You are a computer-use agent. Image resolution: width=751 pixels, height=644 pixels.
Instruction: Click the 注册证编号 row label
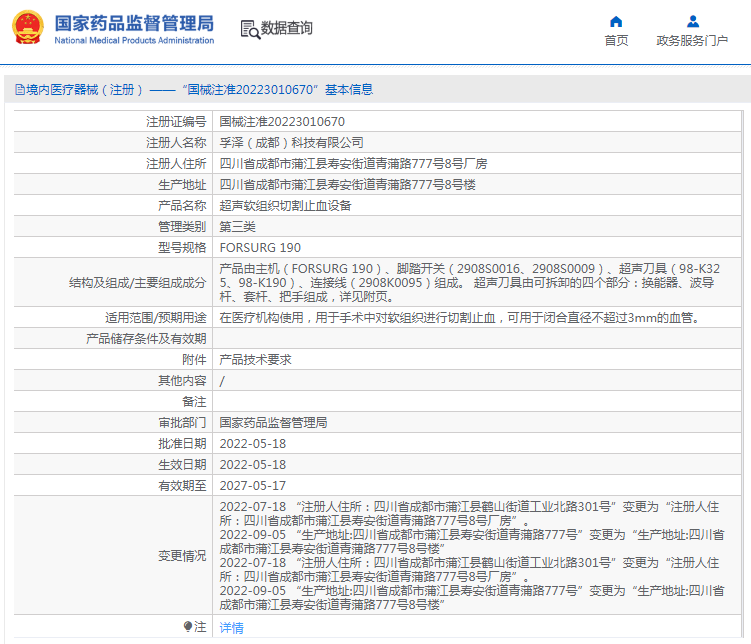click(176, 122)
